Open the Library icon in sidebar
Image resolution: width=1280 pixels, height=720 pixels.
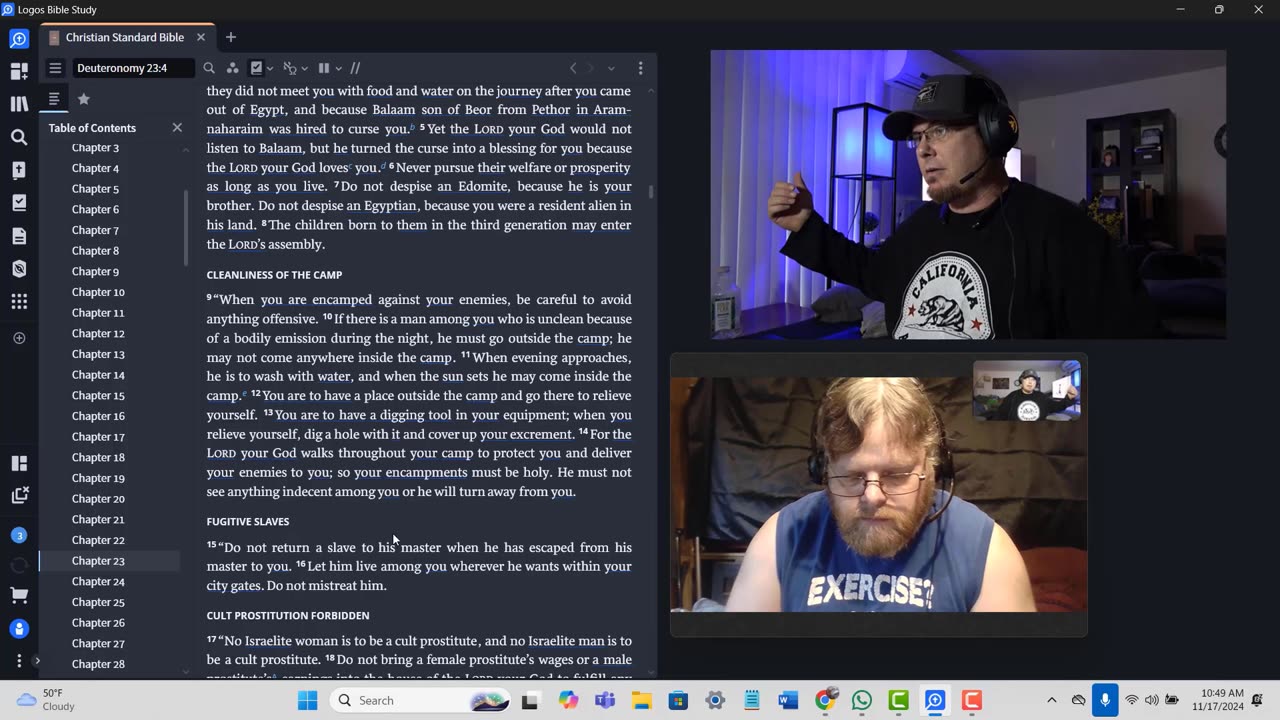(x=19, y=104)
